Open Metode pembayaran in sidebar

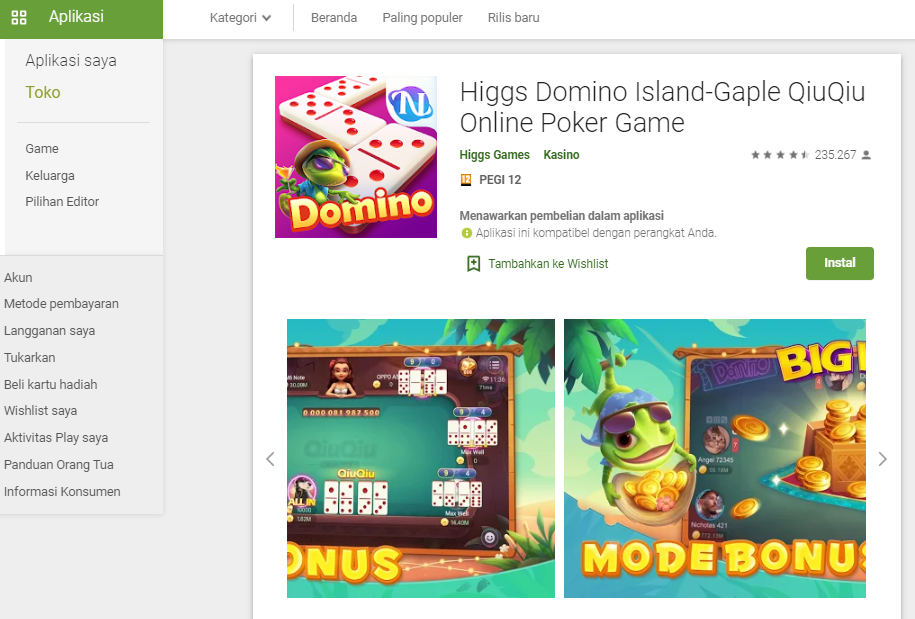coord(61,303)
